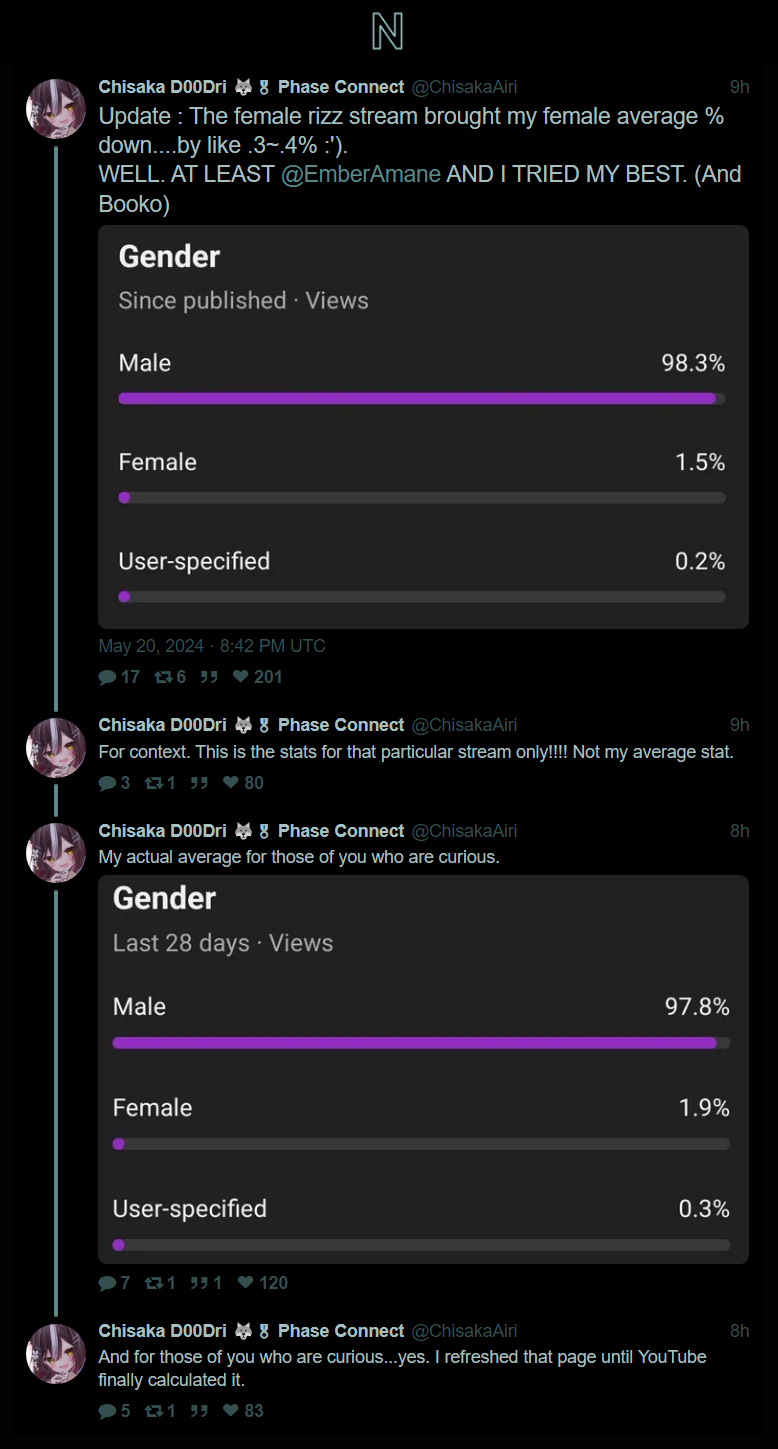
Task: Click the avatar on the last tweet
Action: [x=56, y=1354]
